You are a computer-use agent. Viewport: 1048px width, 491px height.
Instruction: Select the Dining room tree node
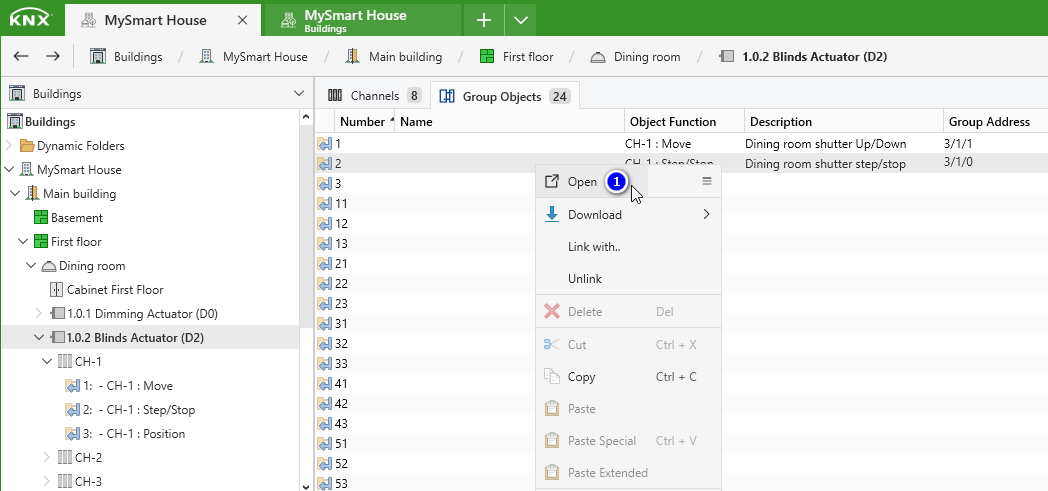(x=84, y=266)
